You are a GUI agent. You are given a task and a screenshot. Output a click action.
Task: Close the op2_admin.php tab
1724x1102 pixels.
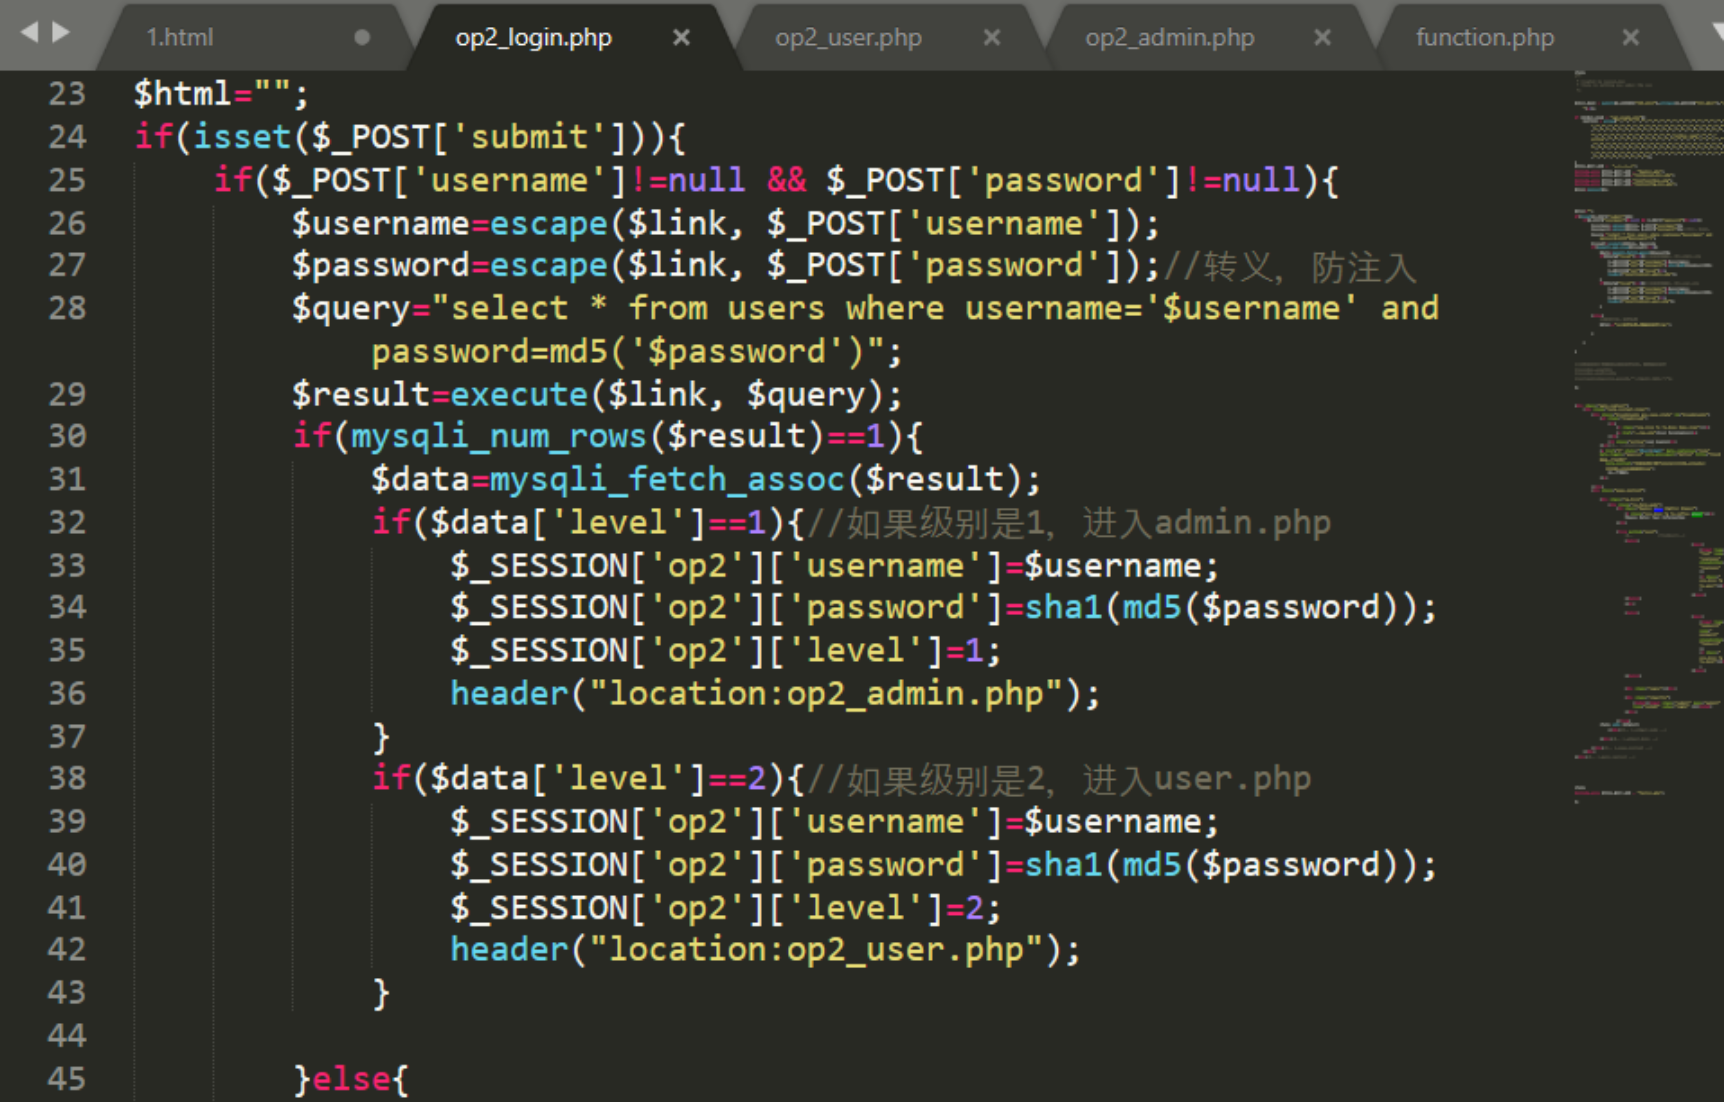1322,38
